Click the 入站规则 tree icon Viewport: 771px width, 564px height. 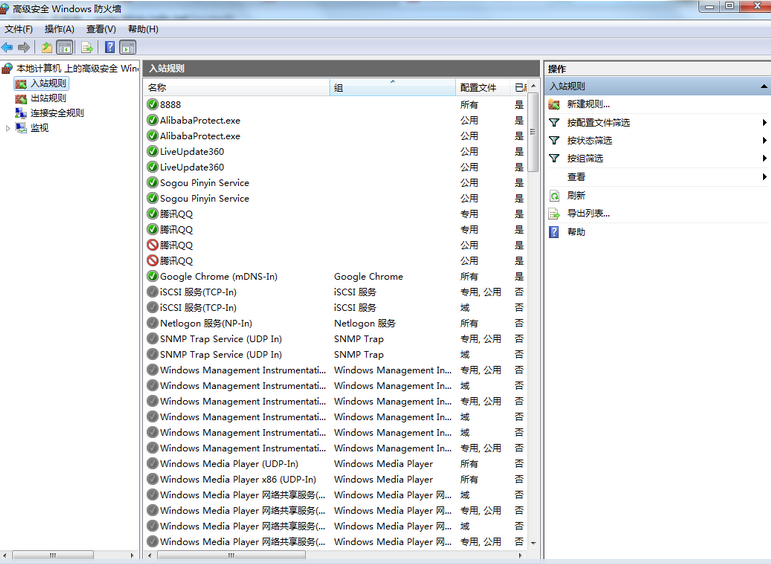tap(21, 84)
